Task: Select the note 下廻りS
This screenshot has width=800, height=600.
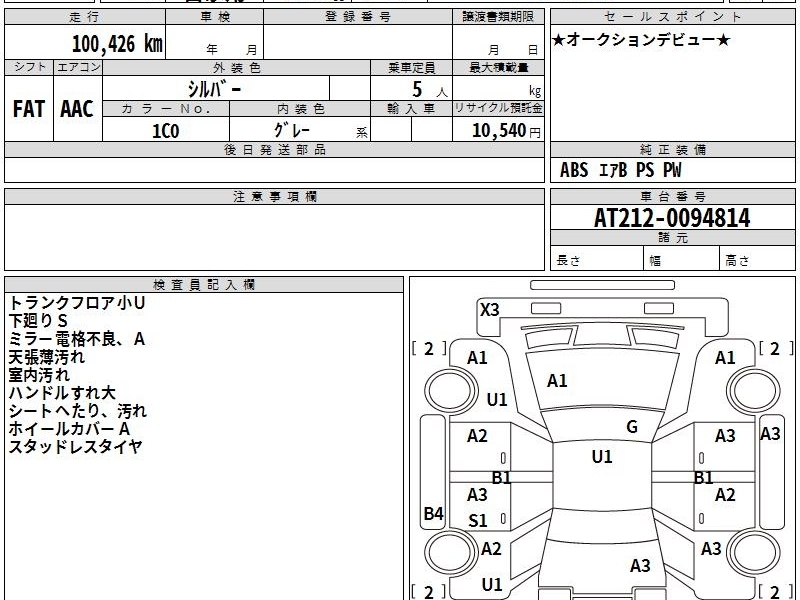Action: click(x=38, y=321)
